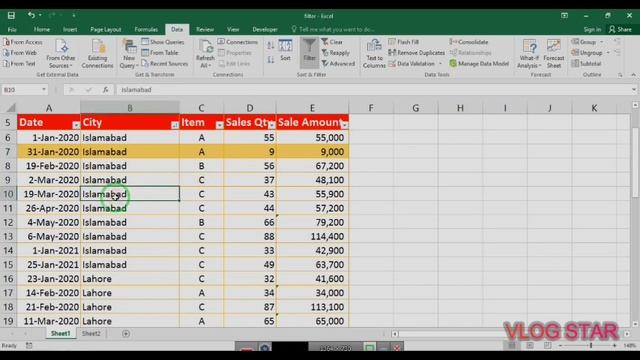Image resolution: width=640 pixels, height=360 pixels.
Task: Switch to the Developer tab
Action: point(265,29)
